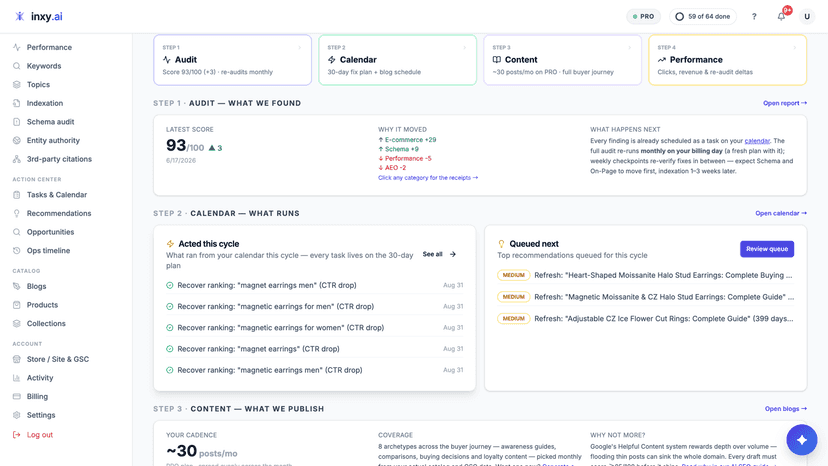Click the Settings gear icon
The width and height of the screenshot is (828, 466).
point(17,415)
